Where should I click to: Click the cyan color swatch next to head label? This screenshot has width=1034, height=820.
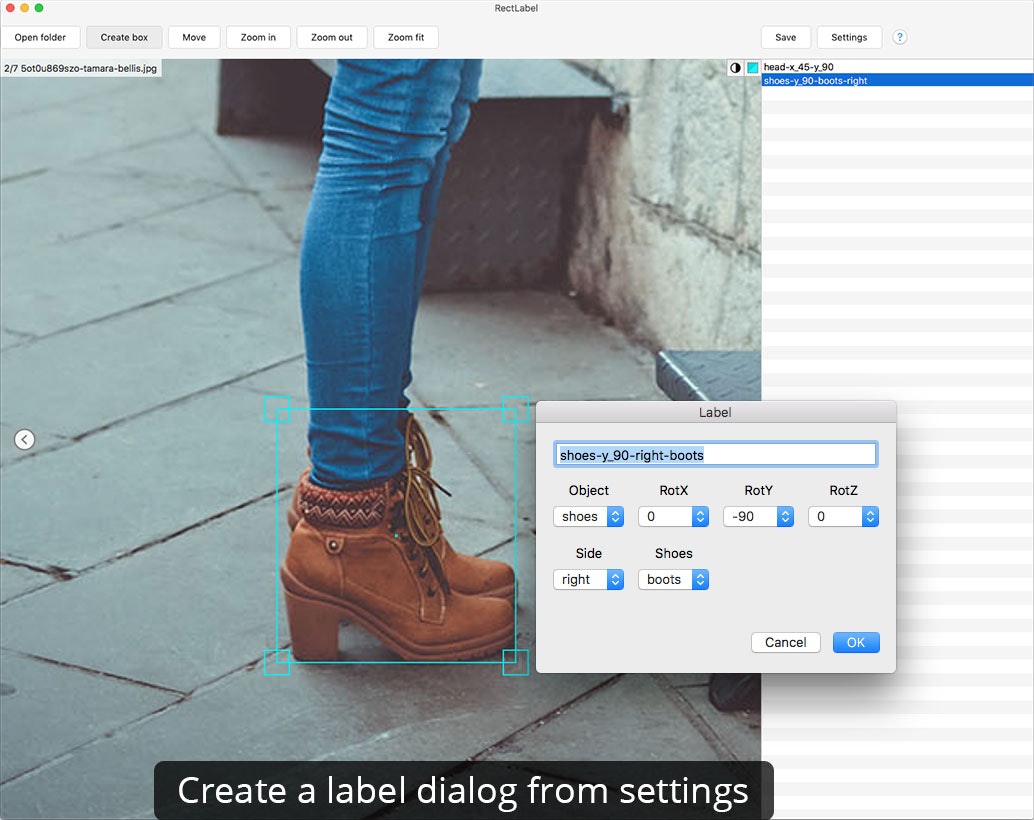tap(753, 68)
